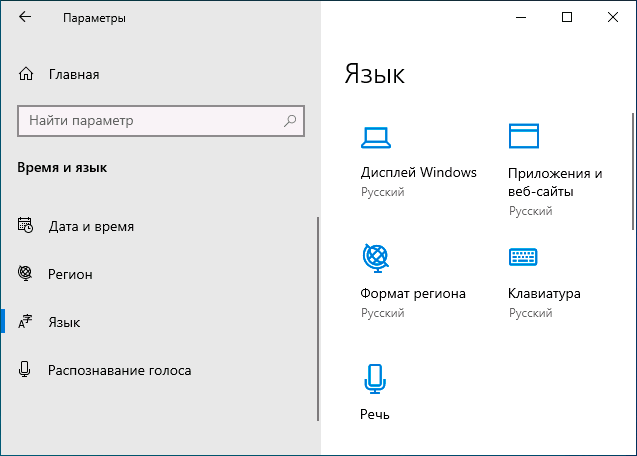637x456 pixels.
Task: Open the Клавиатура keyboard icon
Action: (x=523, y=257)
